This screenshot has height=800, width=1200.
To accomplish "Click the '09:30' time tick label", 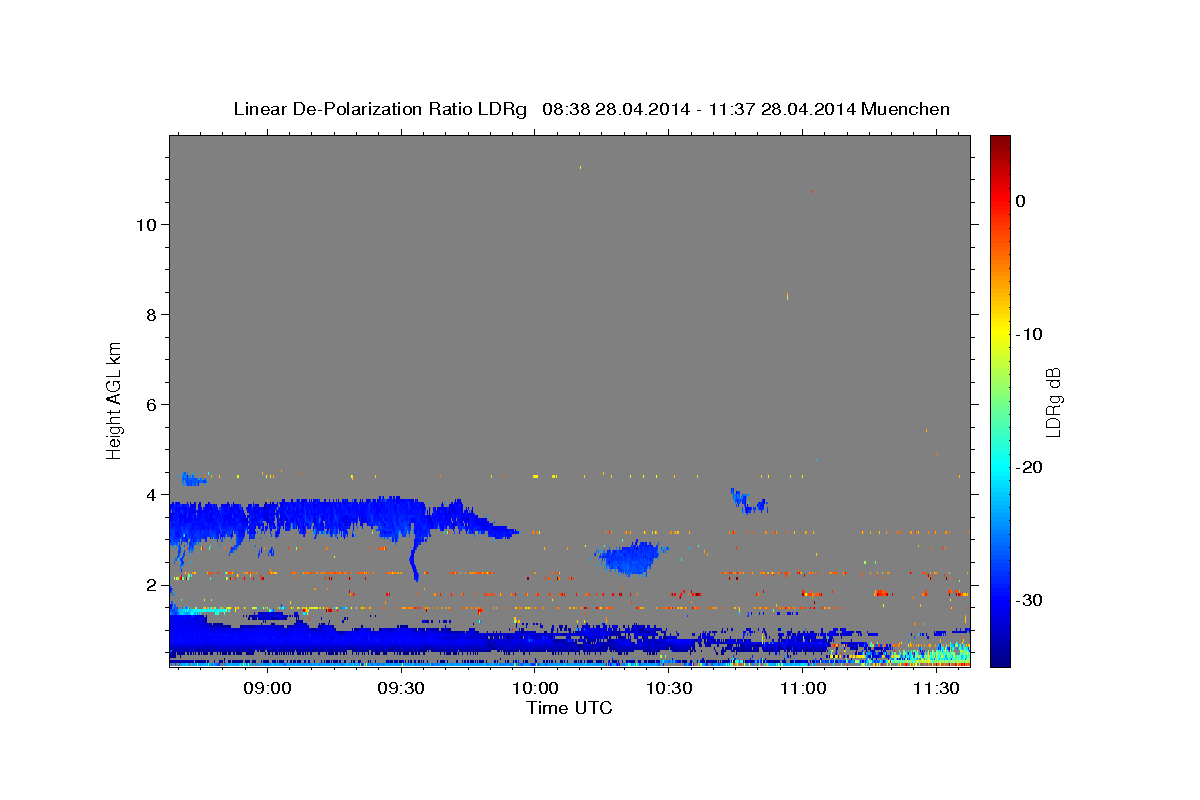I will pyautogui.click(x=401, y=689).
